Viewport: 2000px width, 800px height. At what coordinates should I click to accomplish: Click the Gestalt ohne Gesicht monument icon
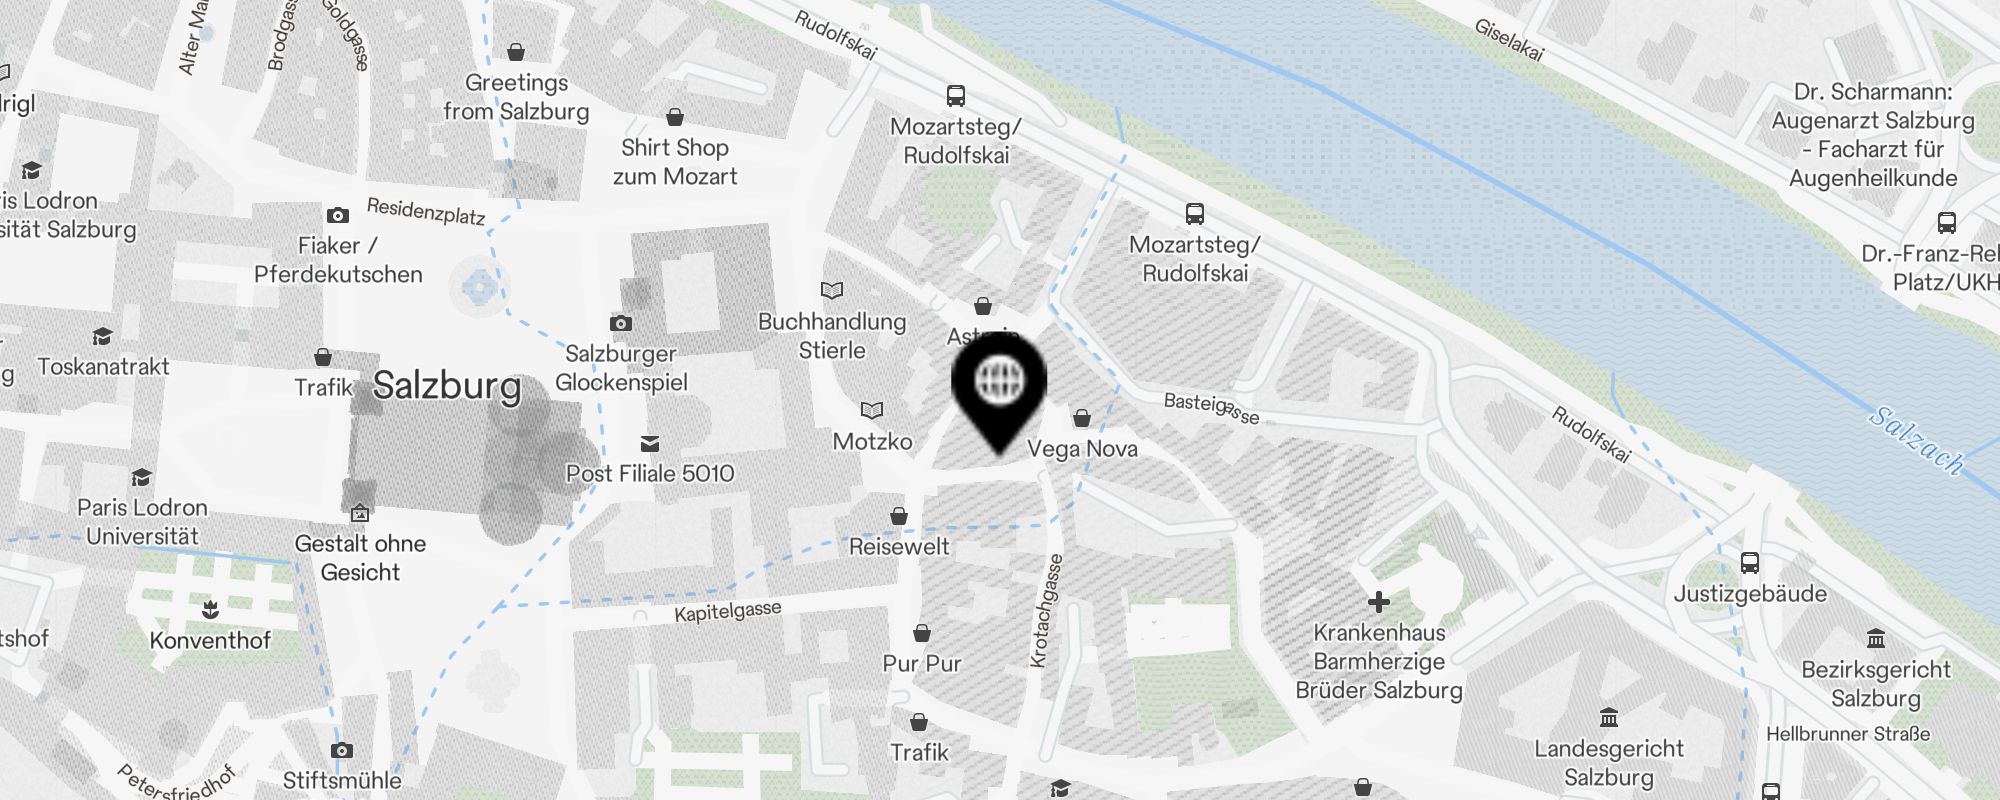360,514
